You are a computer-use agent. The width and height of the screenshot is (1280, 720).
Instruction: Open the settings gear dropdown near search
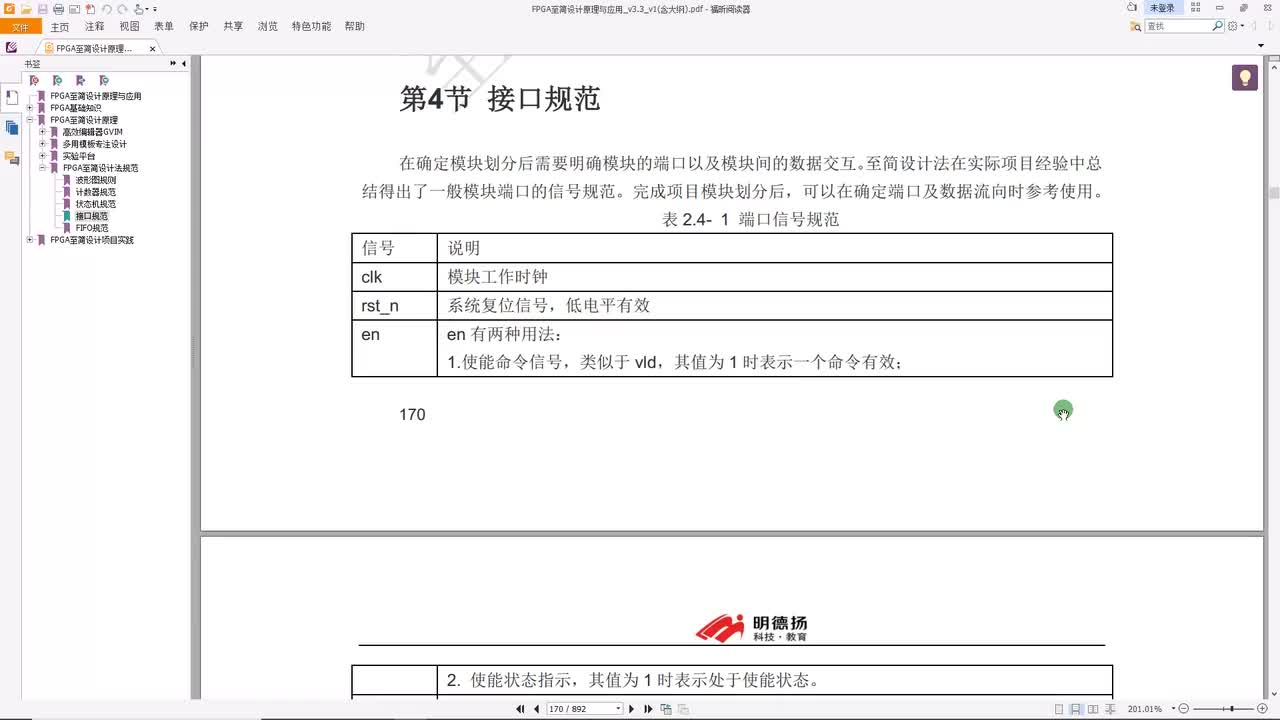[1236, 26]
